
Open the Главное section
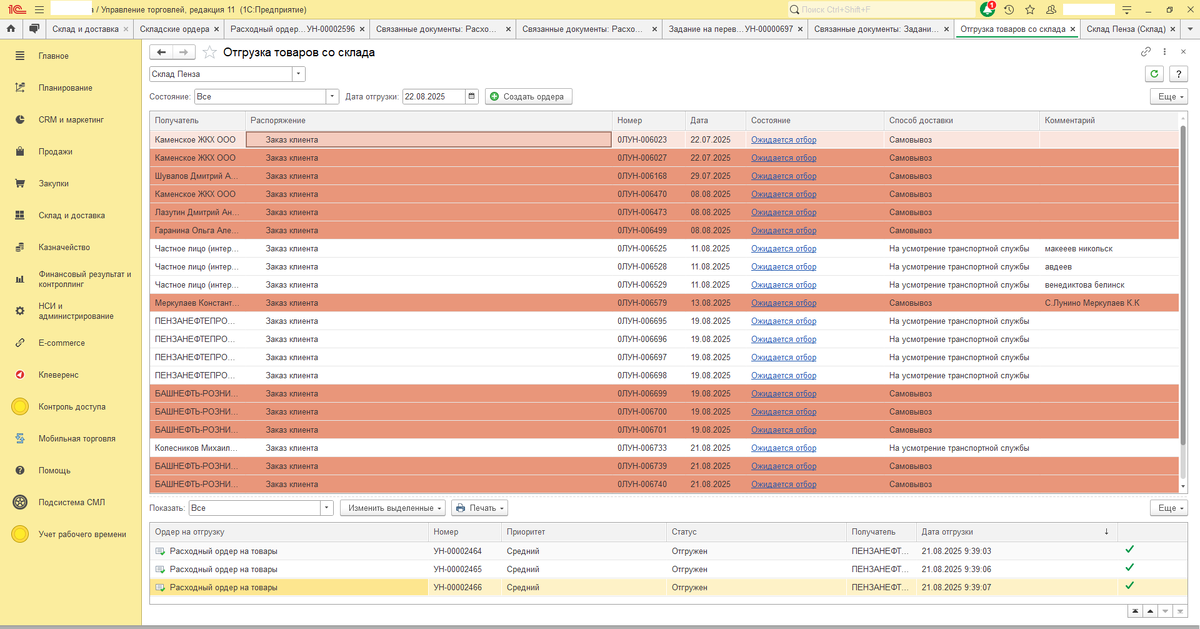point(70,56)
